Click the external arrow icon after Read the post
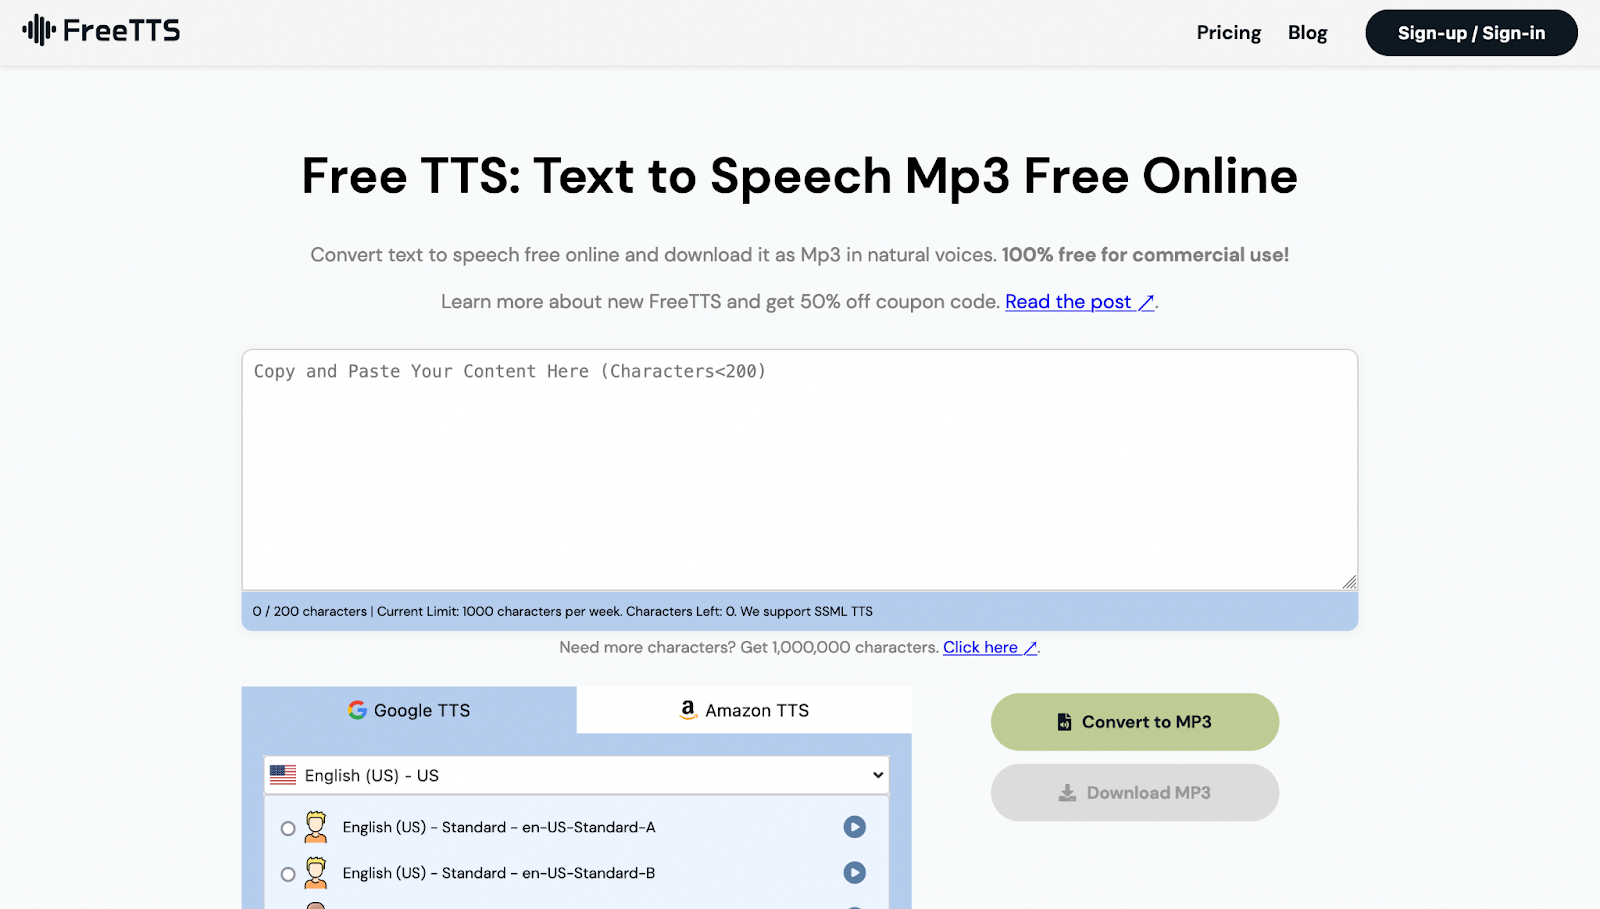 point(1146,302)
